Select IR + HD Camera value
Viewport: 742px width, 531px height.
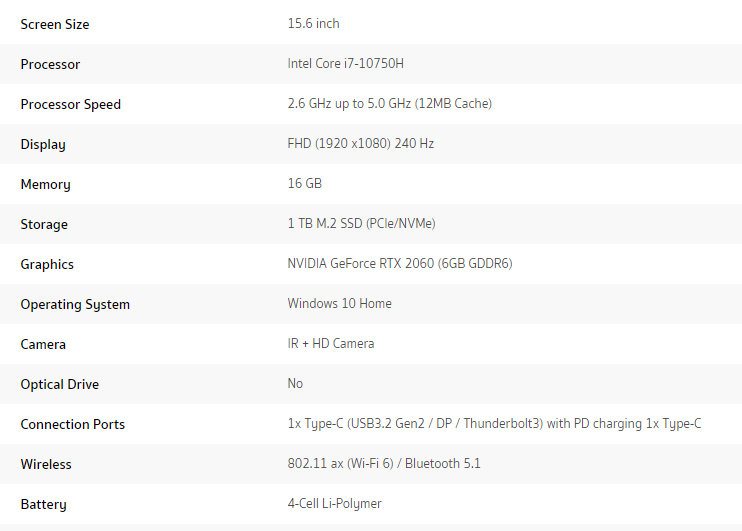tap(331, 344)
